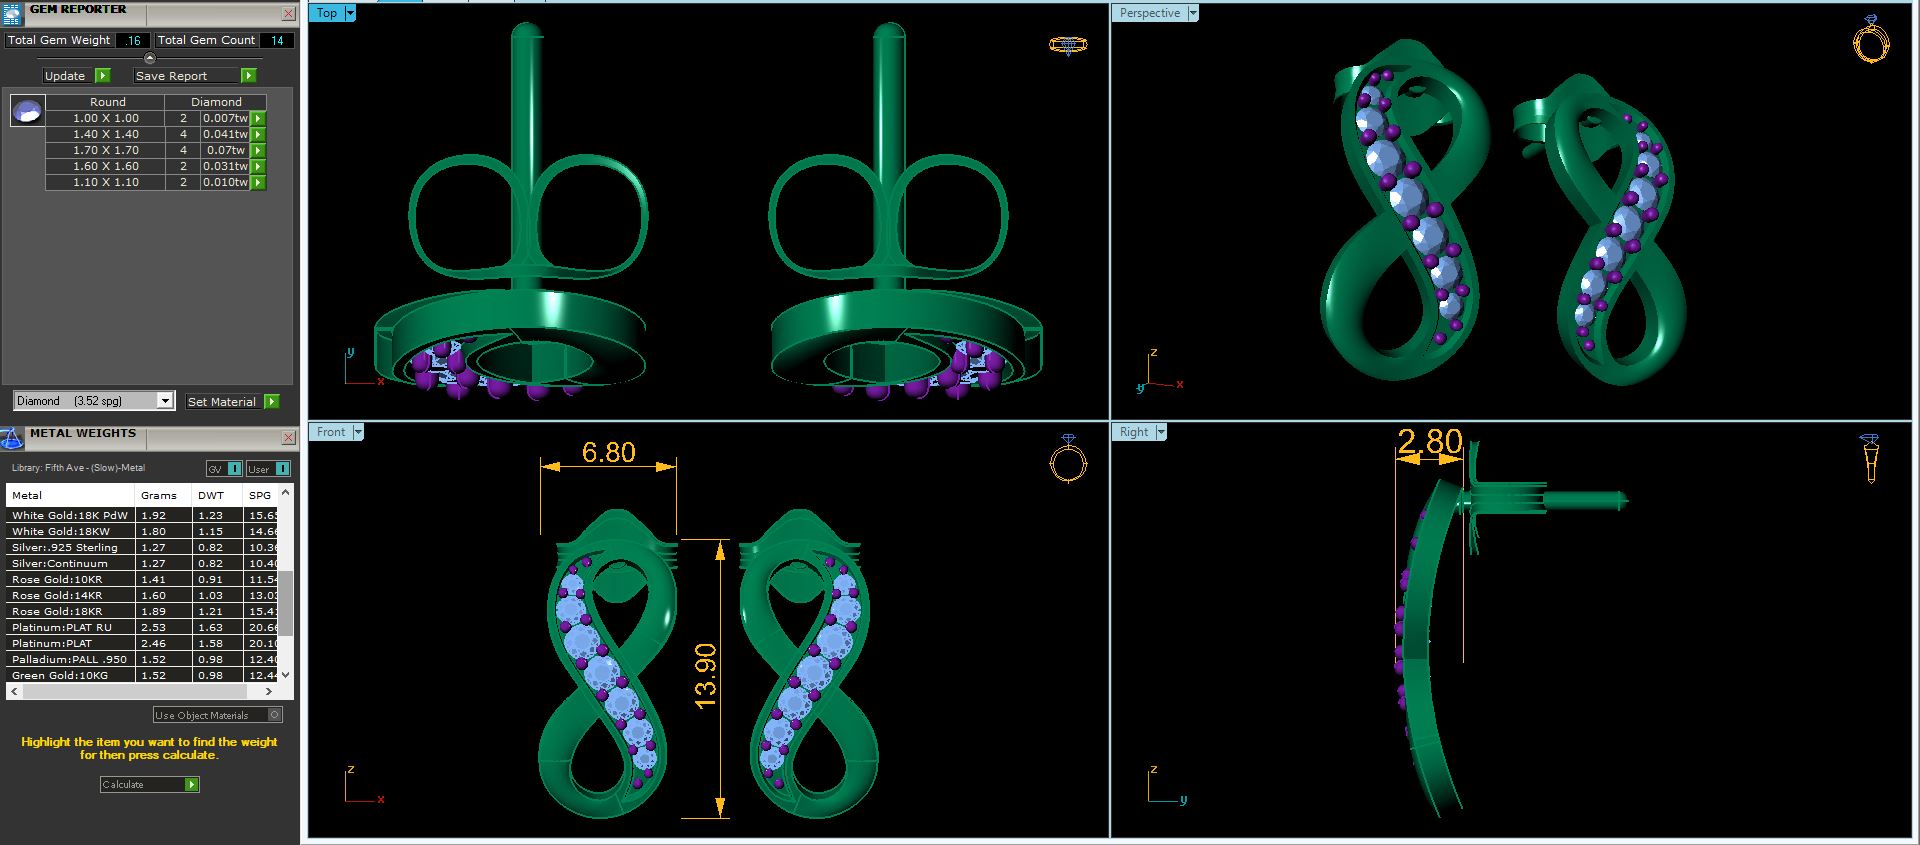The height and width of the screenshot is (845, 1920).
Task: Click the metal list vertical scrollbar thumb
Action: (286, 603)
